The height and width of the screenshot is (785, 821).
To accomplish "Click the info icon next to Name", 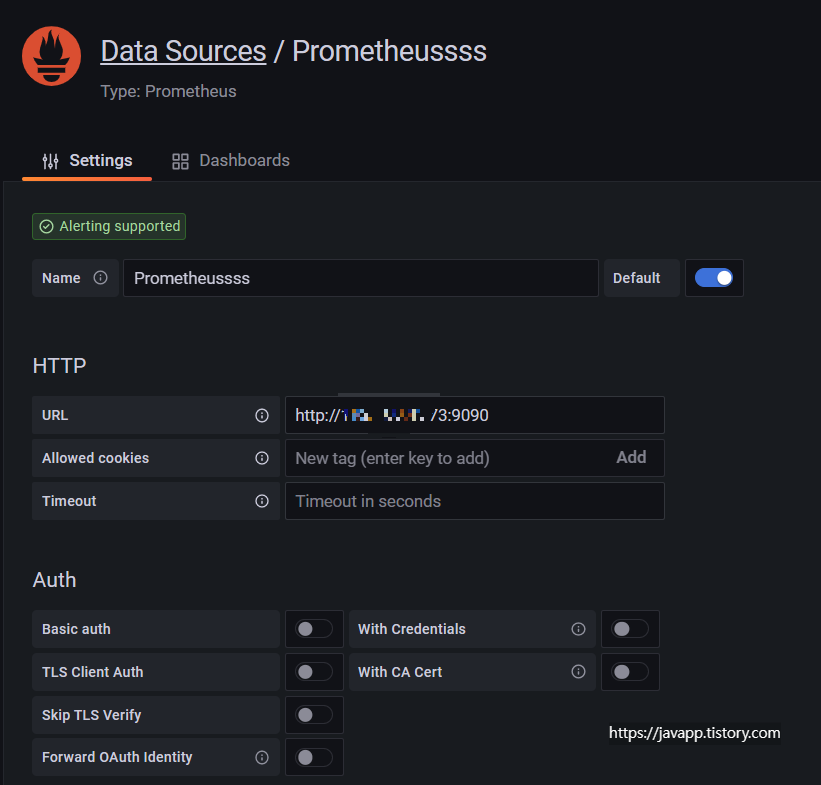I will pos(100,278).
